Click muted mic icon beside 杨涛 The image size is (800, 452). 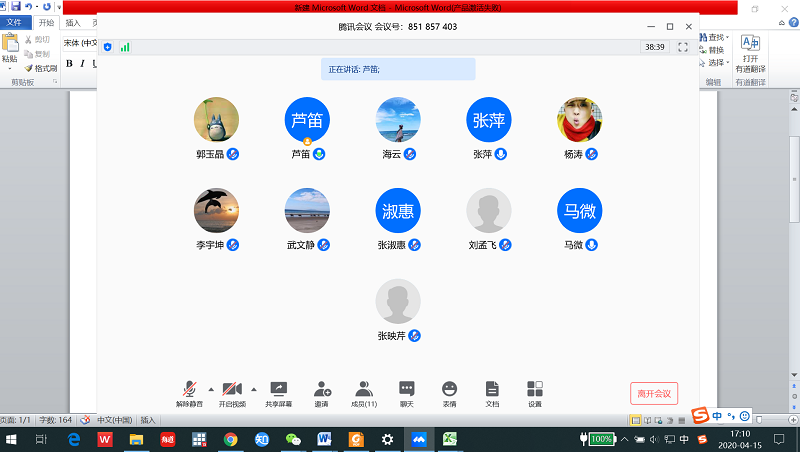(591, 154)
